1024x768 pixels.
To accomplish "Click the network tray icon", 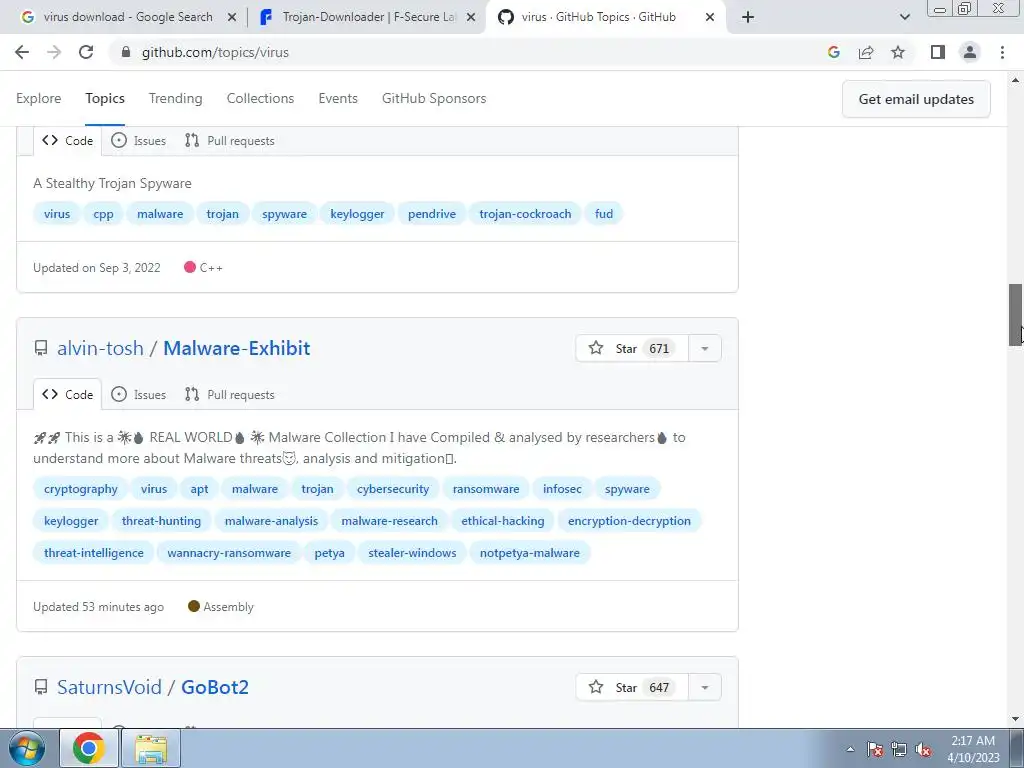I will [899, 749].
